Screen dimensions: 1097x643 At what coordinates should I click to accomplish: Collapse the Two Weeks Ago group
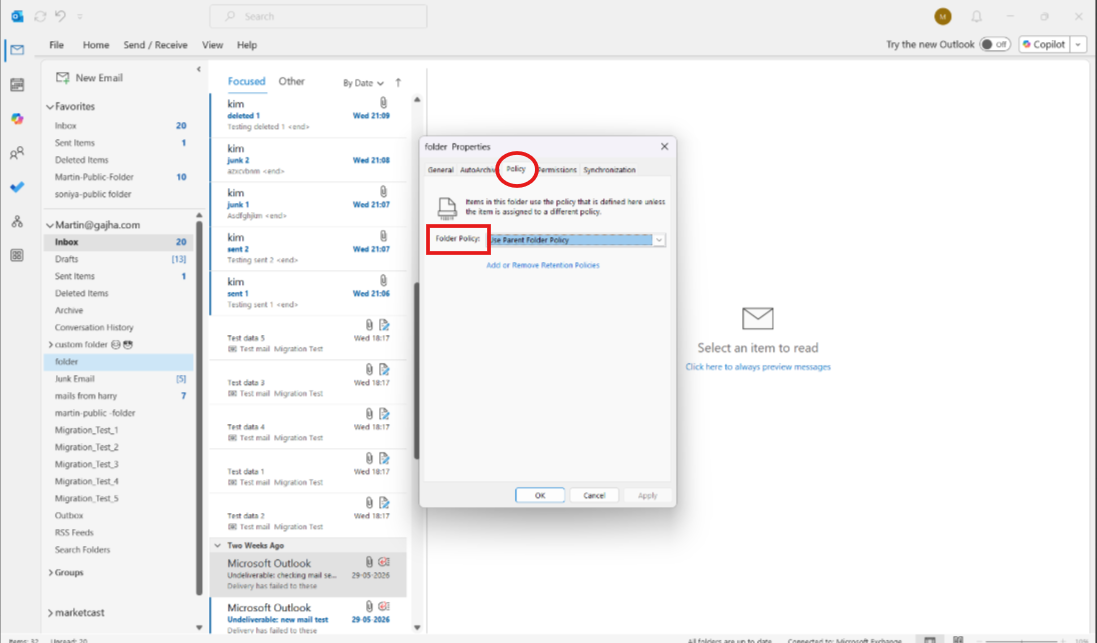pyautogui.click(x=217, y=545)
